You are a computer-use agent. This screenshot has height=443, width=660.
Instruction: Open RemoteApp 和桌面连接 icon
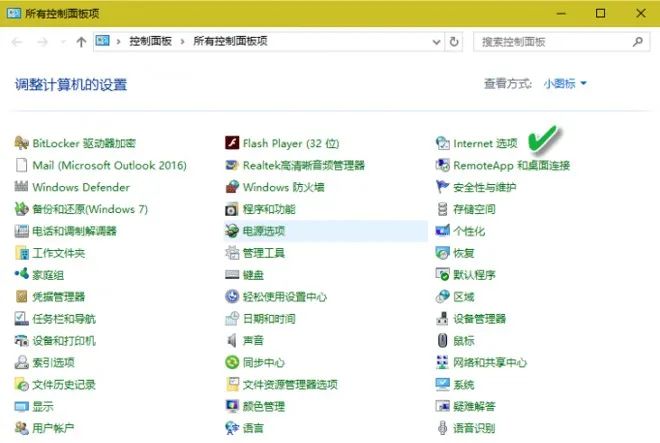[x=442, y=165]
